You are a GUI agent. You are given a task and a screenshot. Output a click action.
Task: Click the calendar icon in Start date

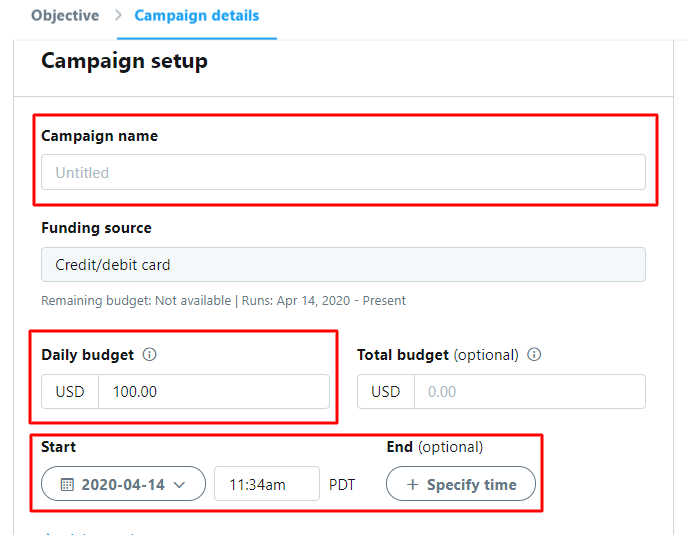pos(67,485)
